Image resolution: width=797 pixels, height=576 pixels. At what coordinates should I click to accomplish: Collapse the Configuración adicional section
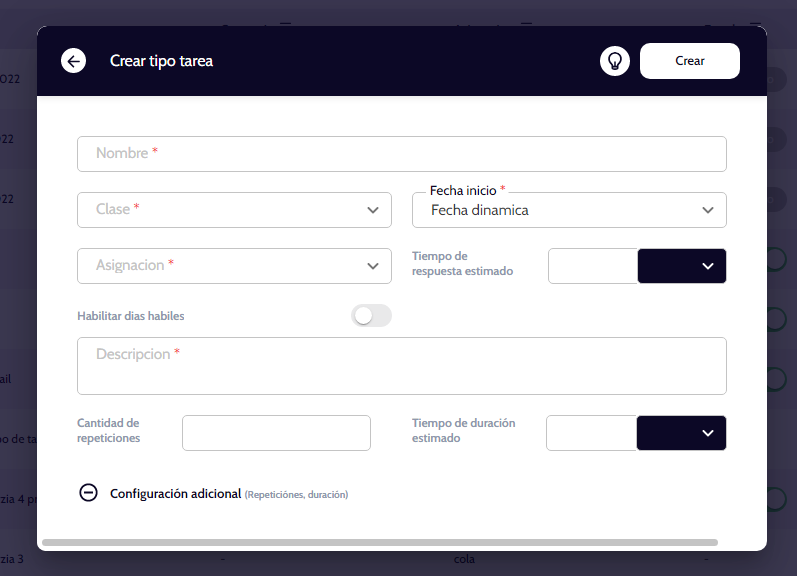pos(176,493)
